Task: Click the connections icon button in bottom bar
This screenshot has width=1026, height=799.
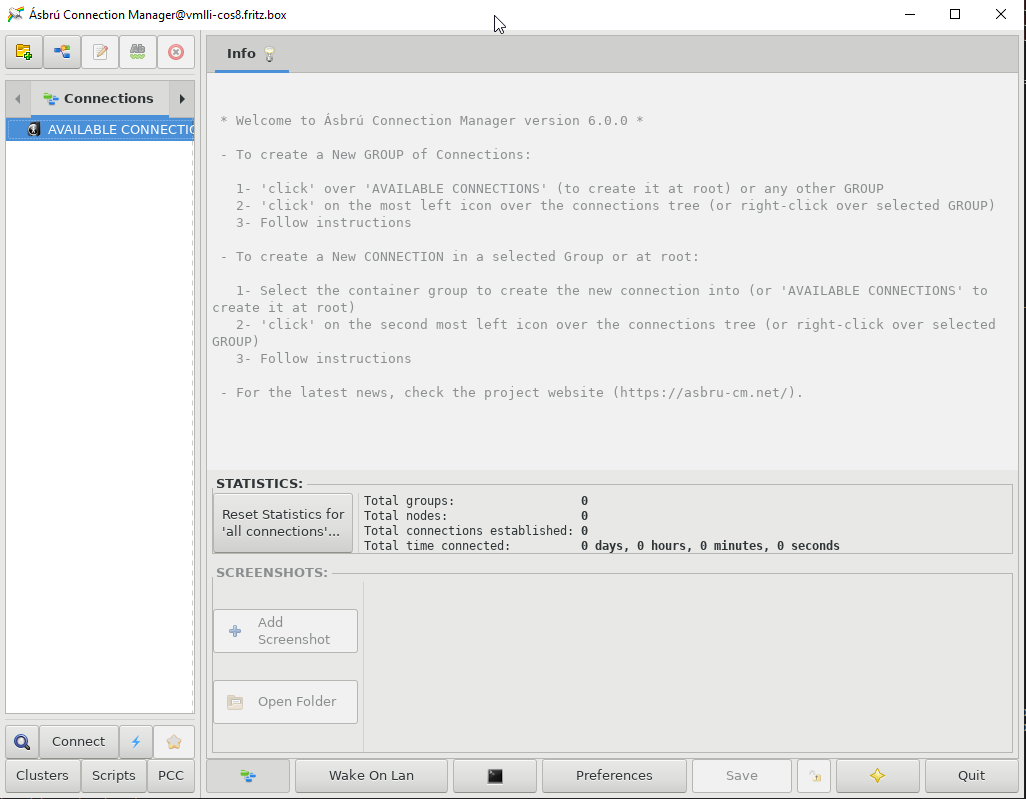Action: (x=248, y=775)
